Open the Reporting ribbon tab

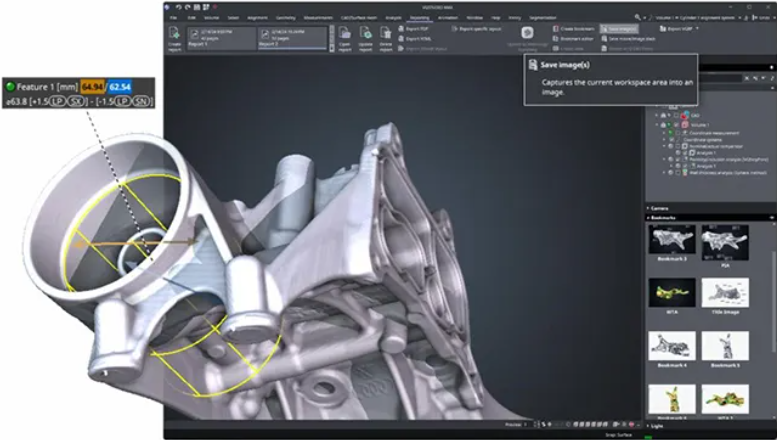tap(420, 17)
